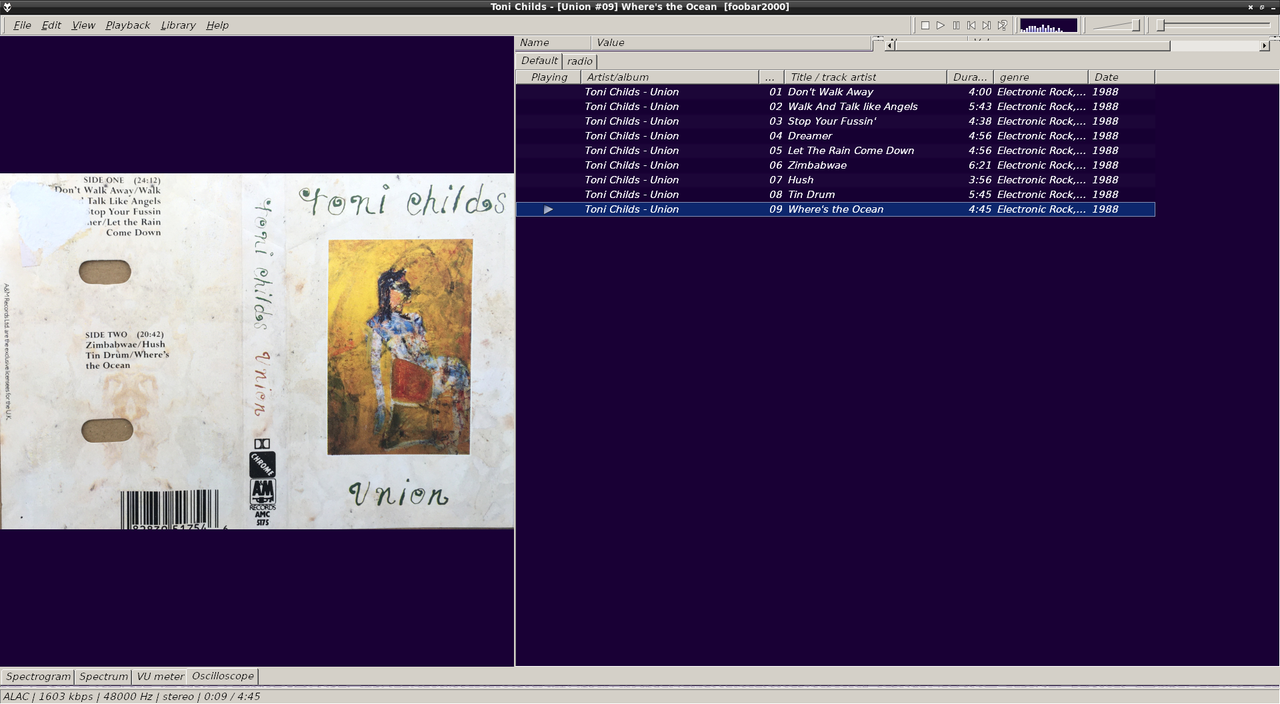Click the Toni Childs Union album art

coord(257,351)
